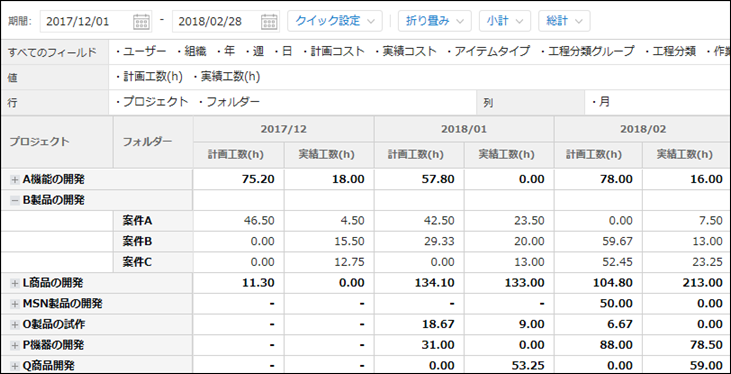Screen dimensions: 731x374
Task: Expand the Q商品開発 row
Action: pyautogui.click(x=15, y=366)
